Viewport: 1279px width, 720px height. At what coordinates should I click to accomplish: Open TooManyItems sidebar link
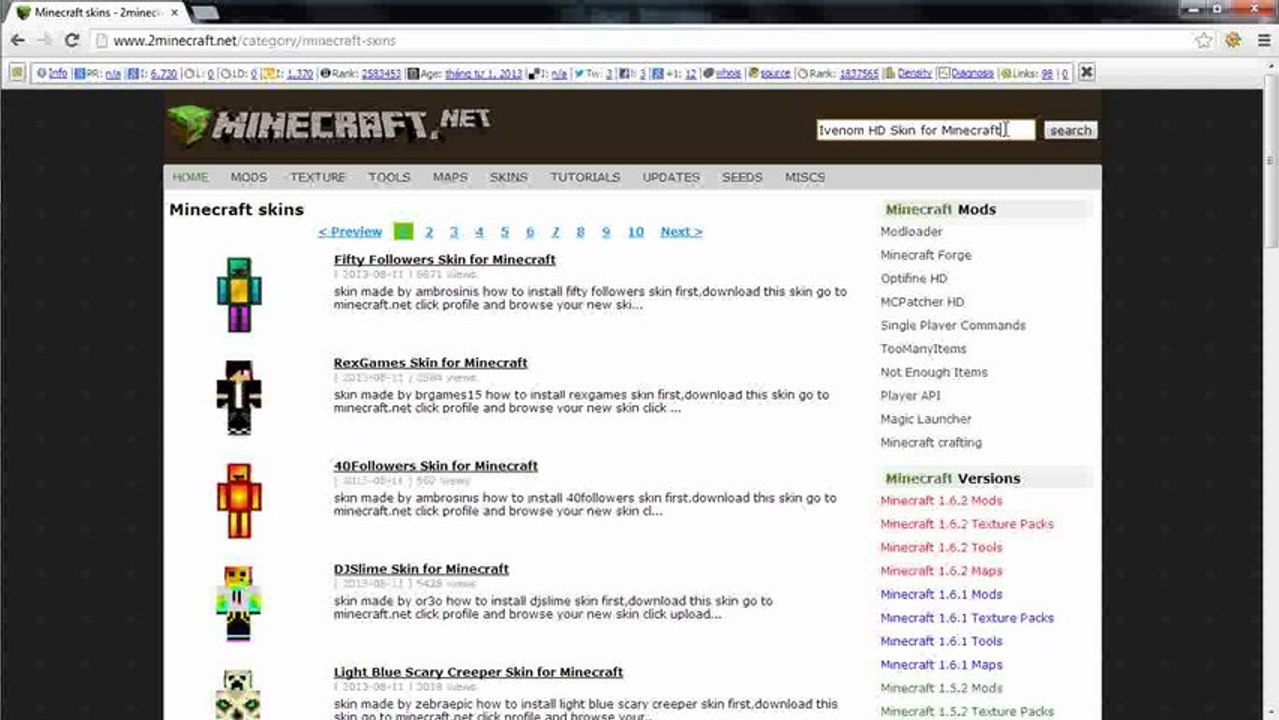[923, 349]
